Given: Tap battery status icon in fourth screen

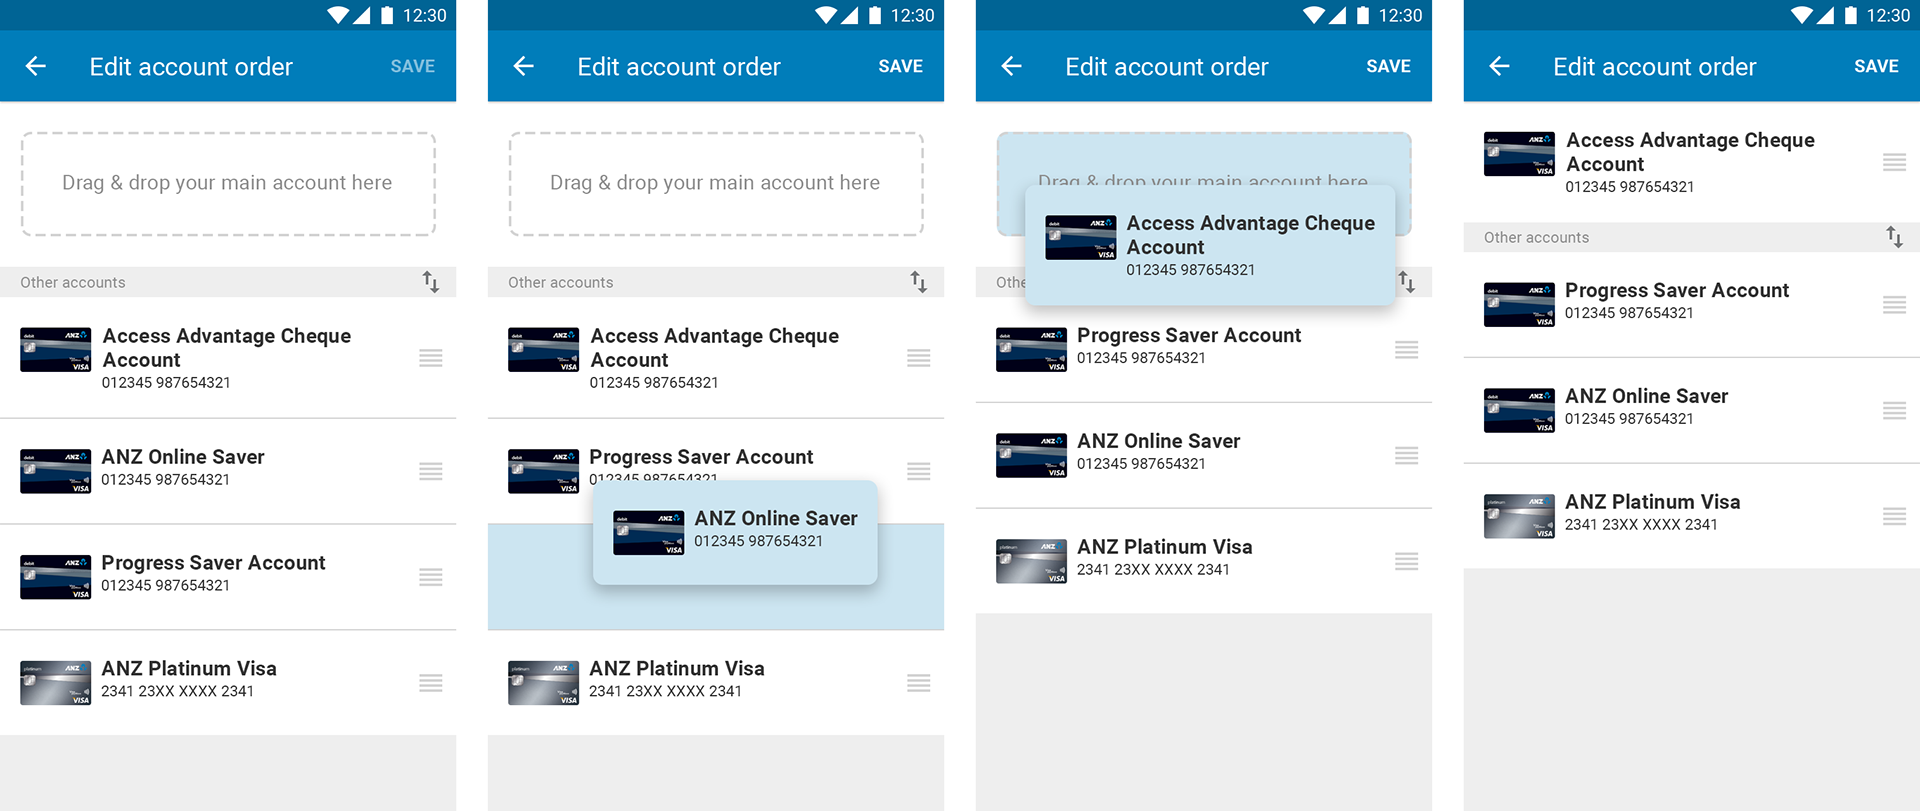Looking at the screenshot, I should tap(1851, 15).
